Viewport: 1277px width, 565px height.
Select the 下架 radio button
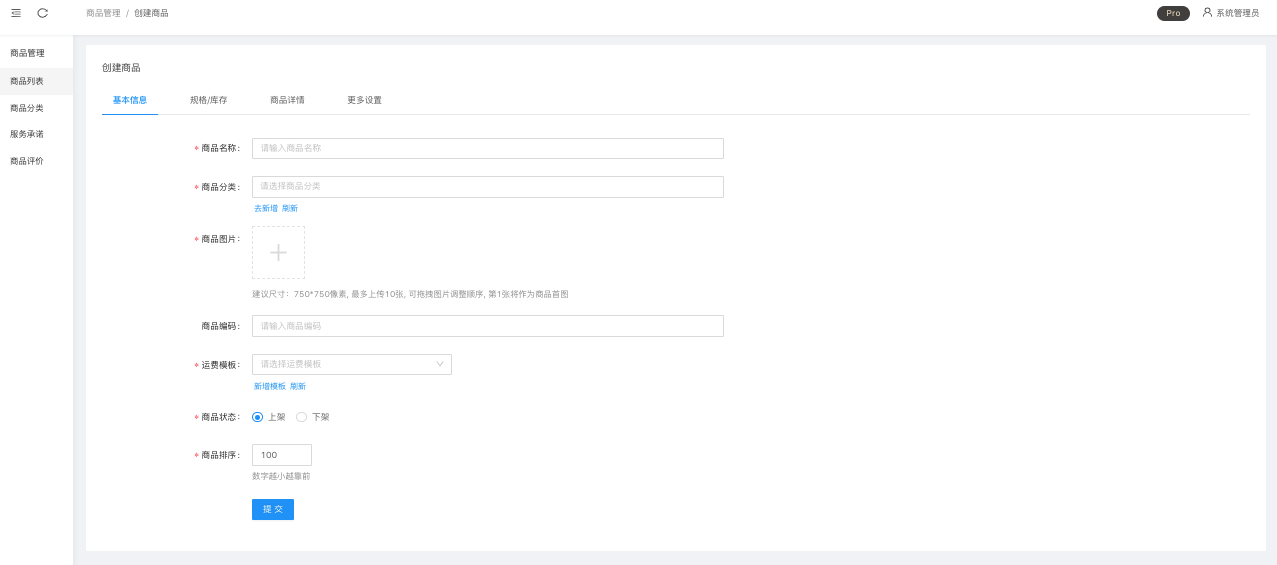302,417
